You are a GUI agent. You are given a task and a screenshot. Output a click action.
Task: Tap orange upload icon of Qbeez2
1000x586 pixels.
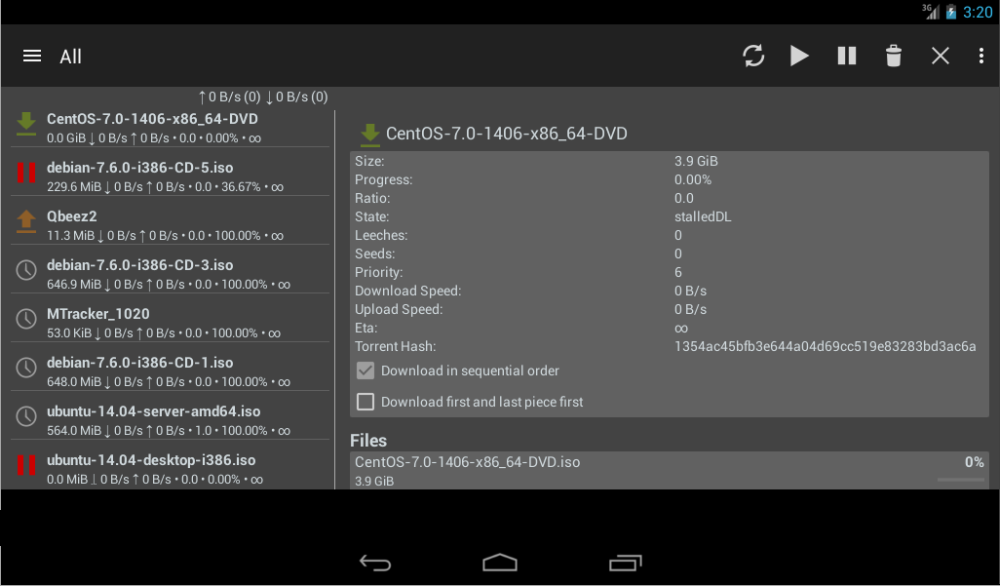click(26, 221)
